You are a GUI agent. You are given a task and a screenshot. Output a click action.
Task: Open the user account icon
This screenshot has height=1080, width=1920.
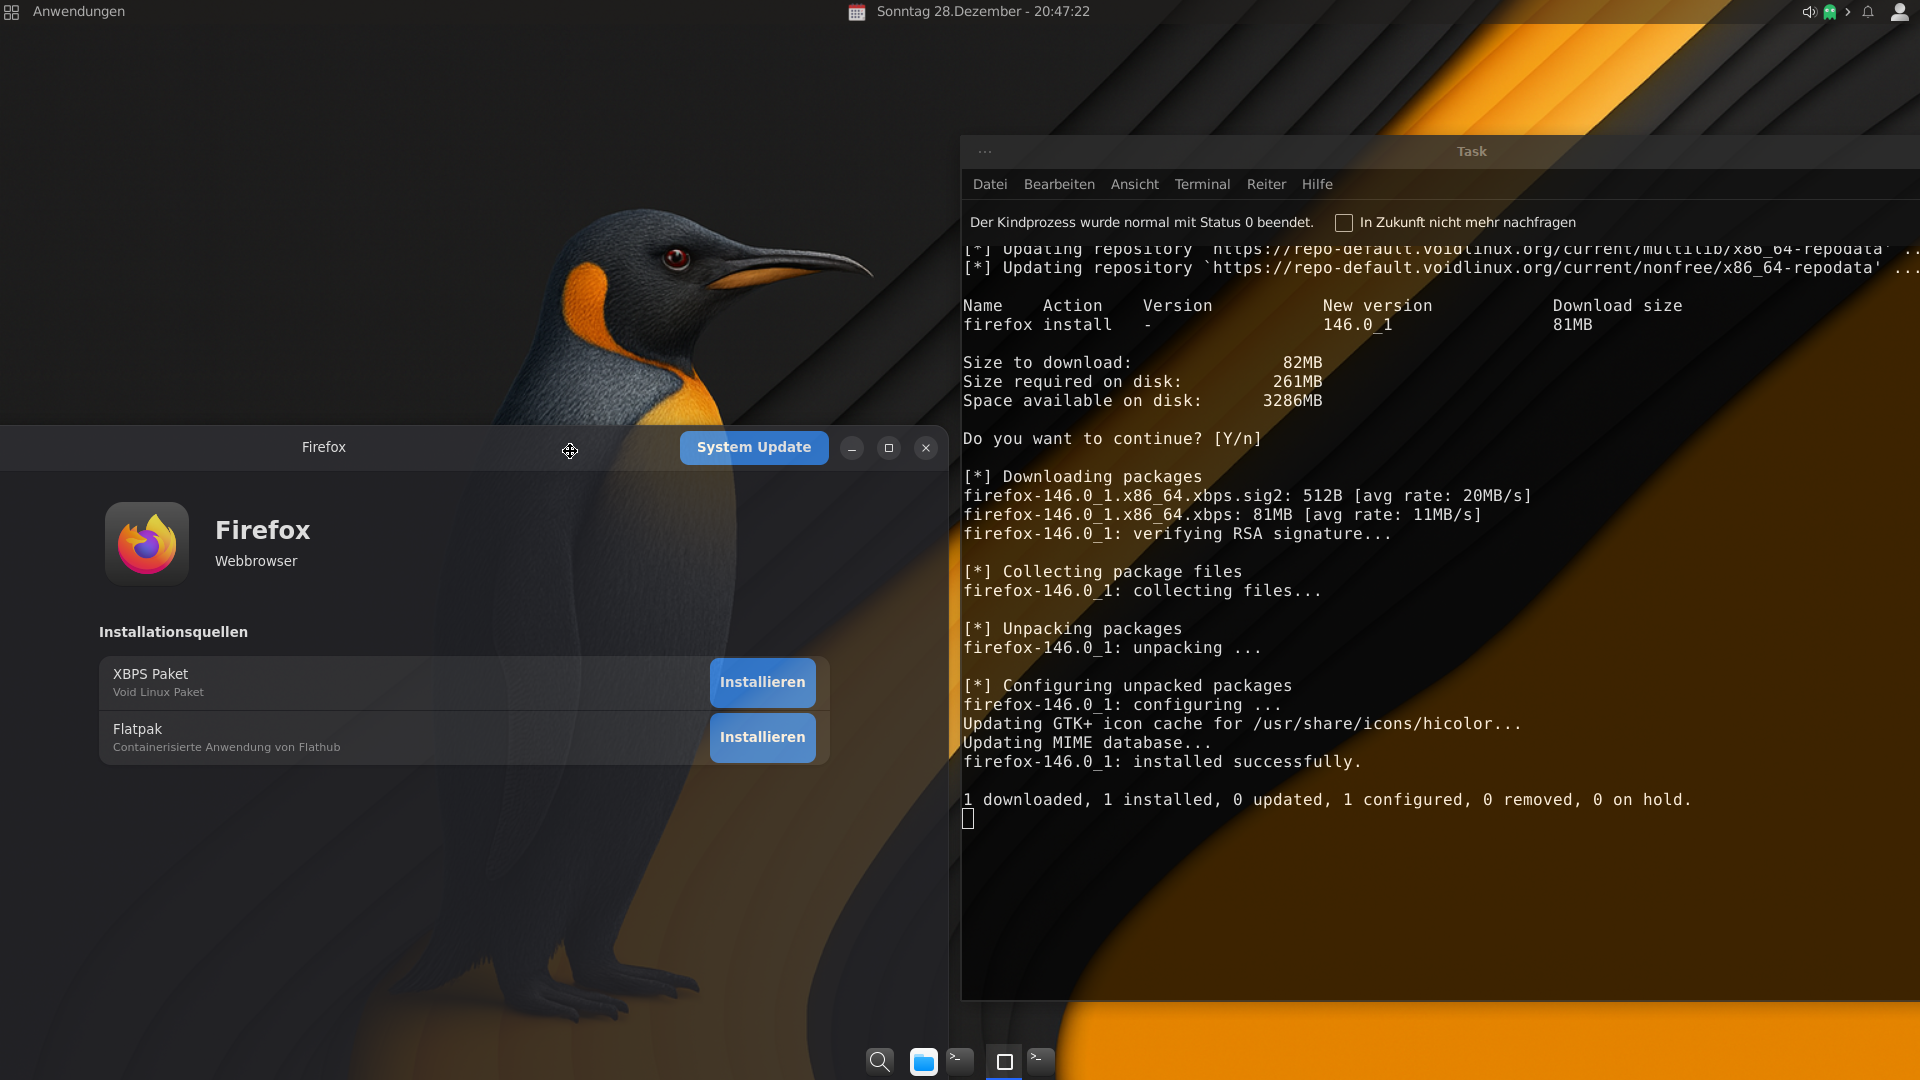point(1899,12)
